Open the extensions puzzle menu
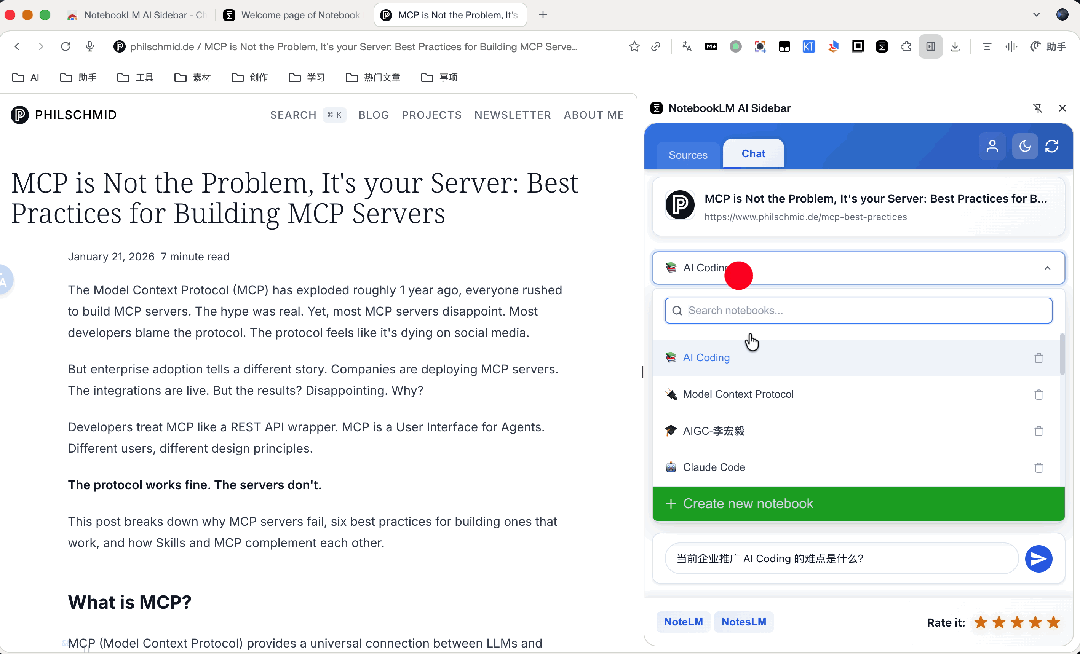This screenshot has height=654, width=1080. pos(906,47)
